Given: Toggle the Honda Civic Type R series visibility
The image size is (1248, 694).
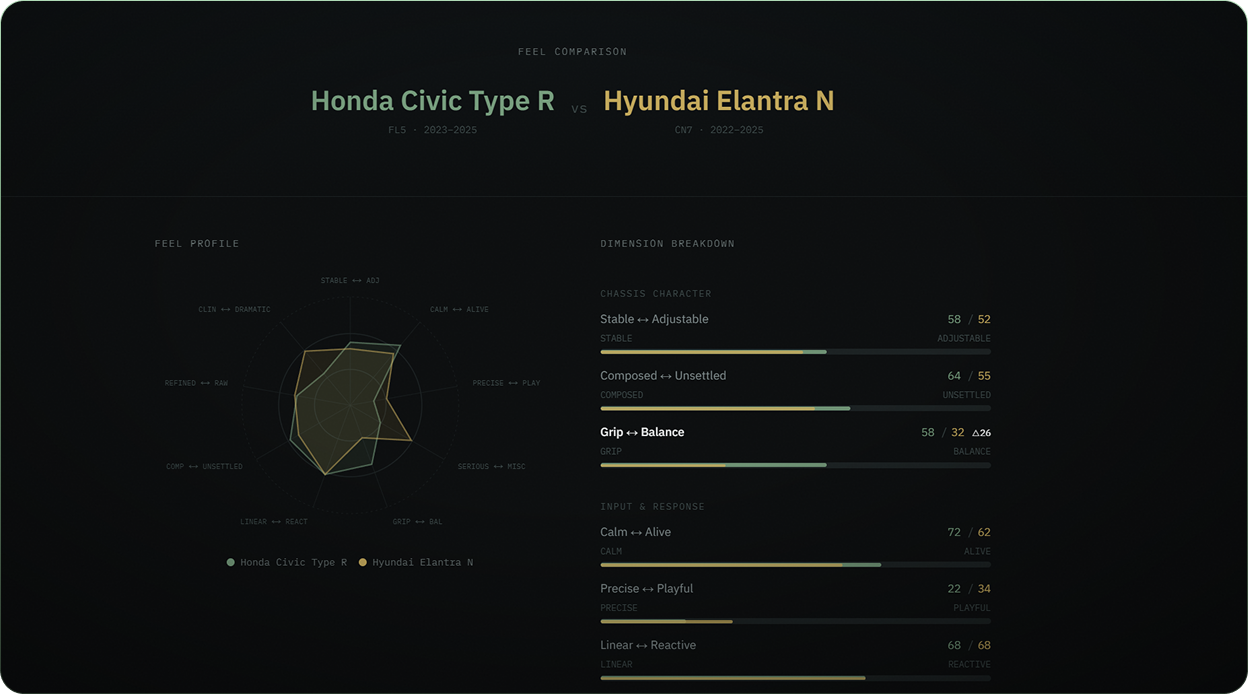Looking at the screenshot, I should point(286,562).
